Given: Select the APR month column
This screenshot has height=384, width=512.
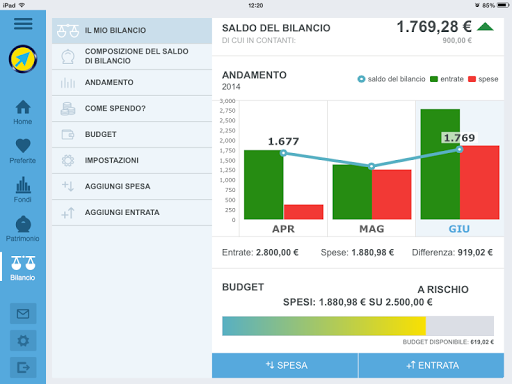Looking at the screenshot, I should [283, 168].
